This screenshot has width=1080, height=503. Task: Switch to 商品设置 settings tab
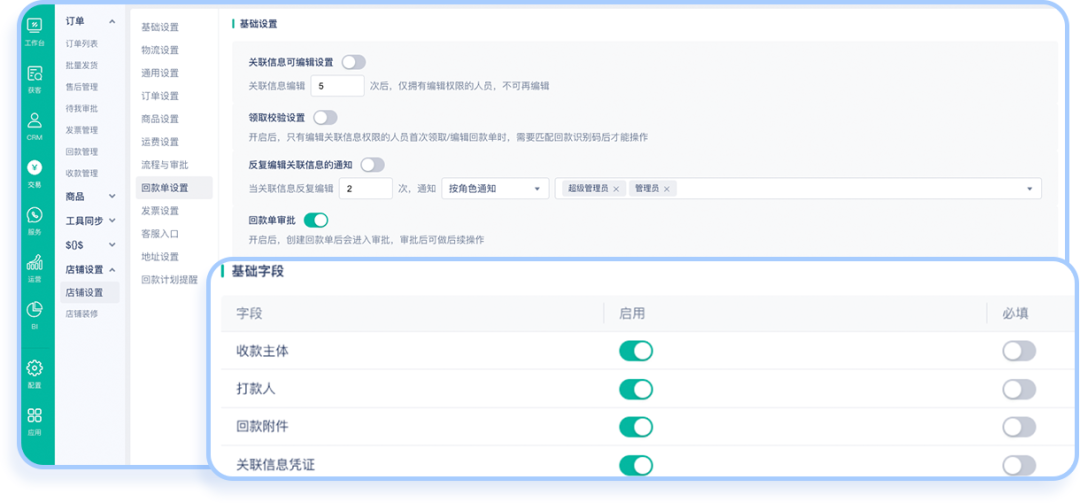[x=160, y=119]
